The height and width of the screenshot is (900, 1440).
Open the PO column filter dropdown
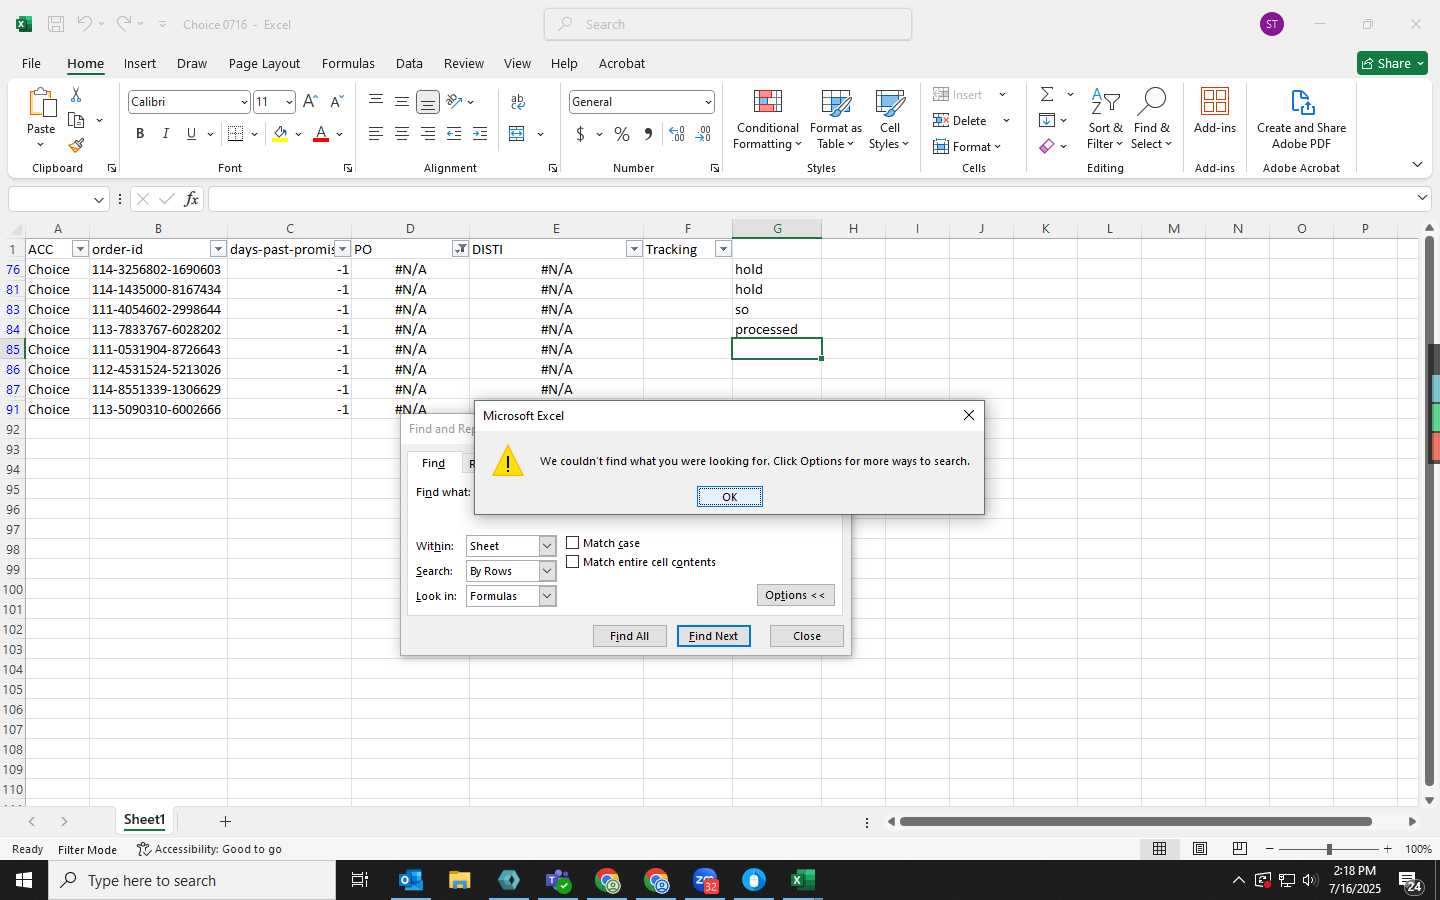(x=460, y=249)
